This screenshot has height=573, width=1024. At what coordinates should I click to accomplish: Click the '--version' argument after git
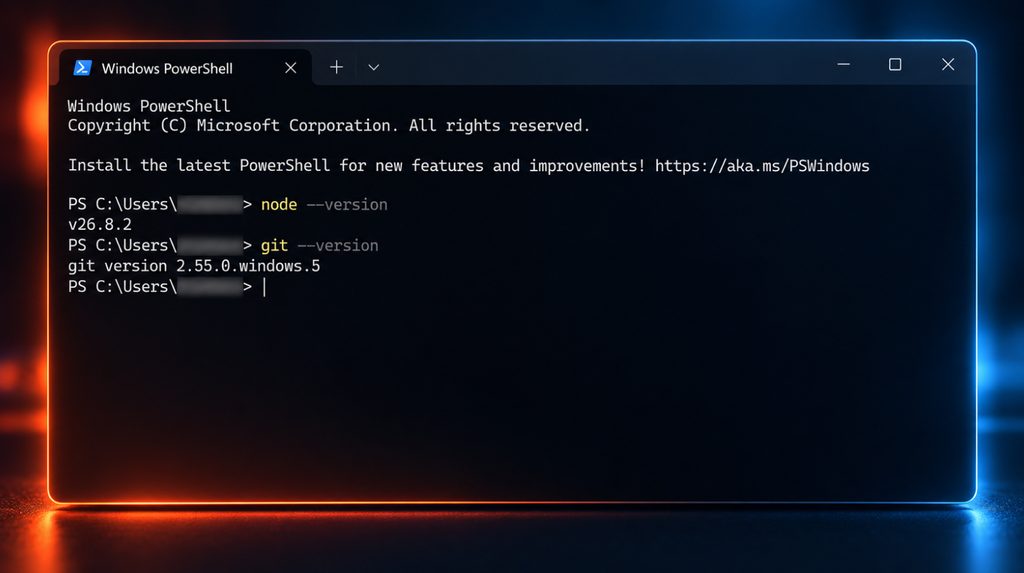(338, 246)
